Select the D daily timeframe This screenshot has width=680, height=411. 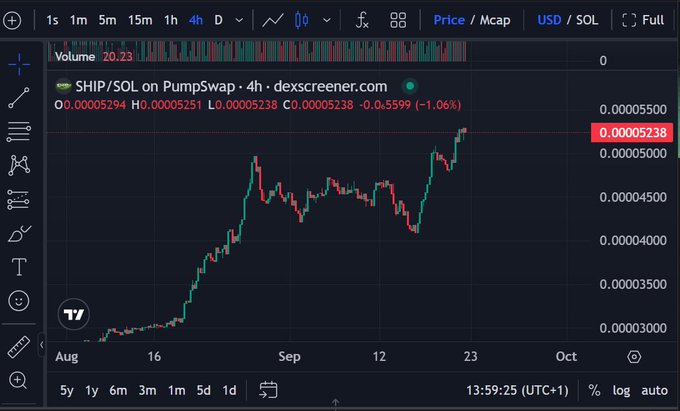coord(219,20)
